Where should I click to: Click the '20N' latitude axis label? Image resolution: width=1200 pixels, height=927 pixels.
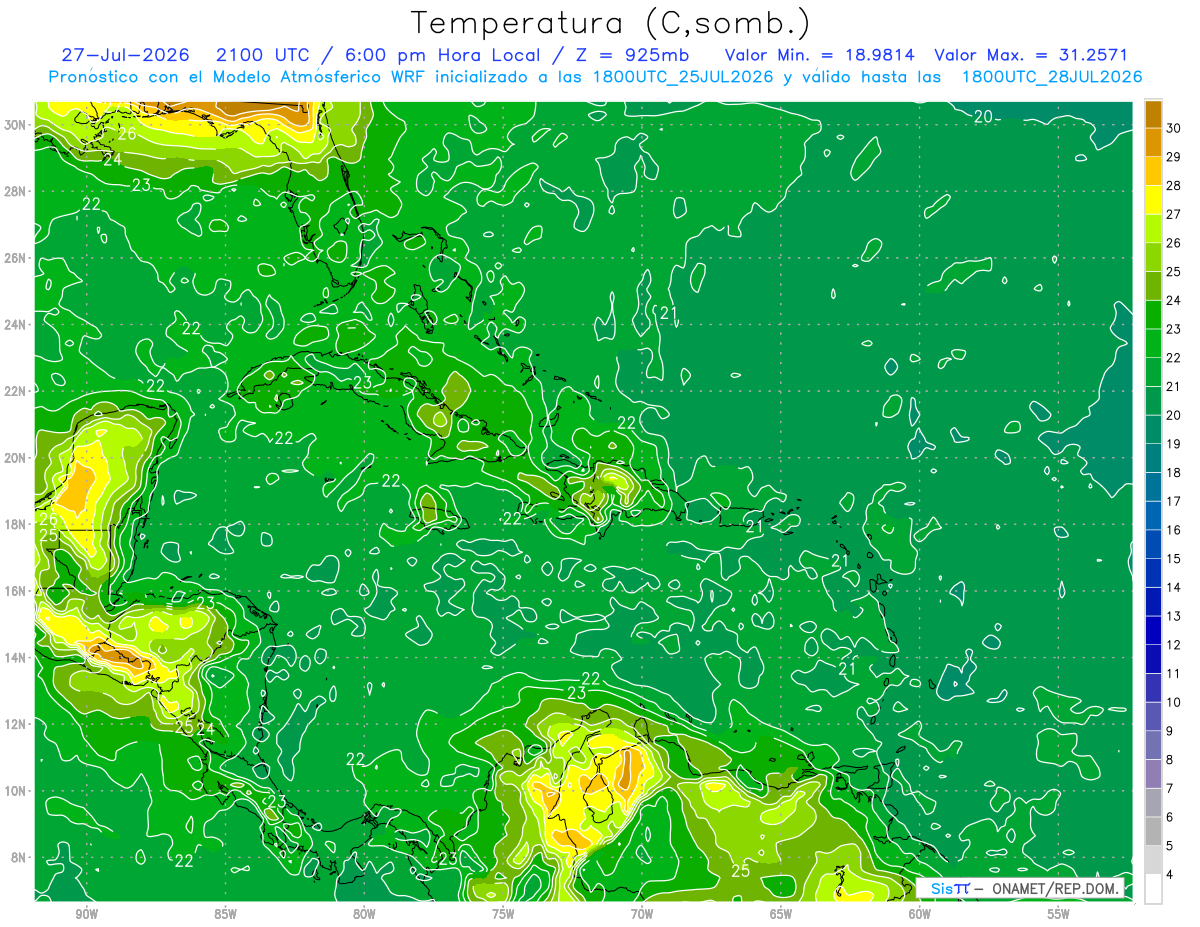pyautogui.click(x=17, y=457)
